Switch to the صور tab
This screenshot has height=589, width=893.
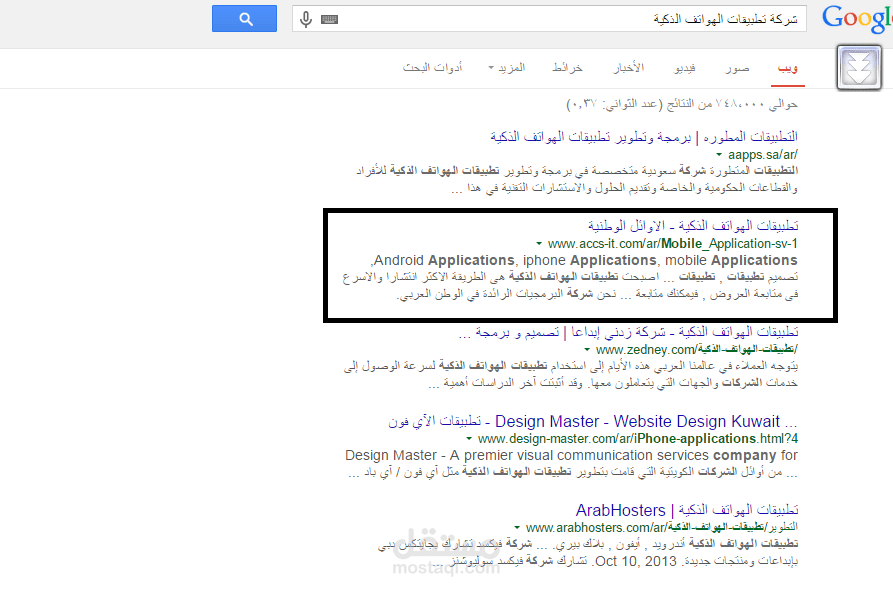[x=737, y=68]
